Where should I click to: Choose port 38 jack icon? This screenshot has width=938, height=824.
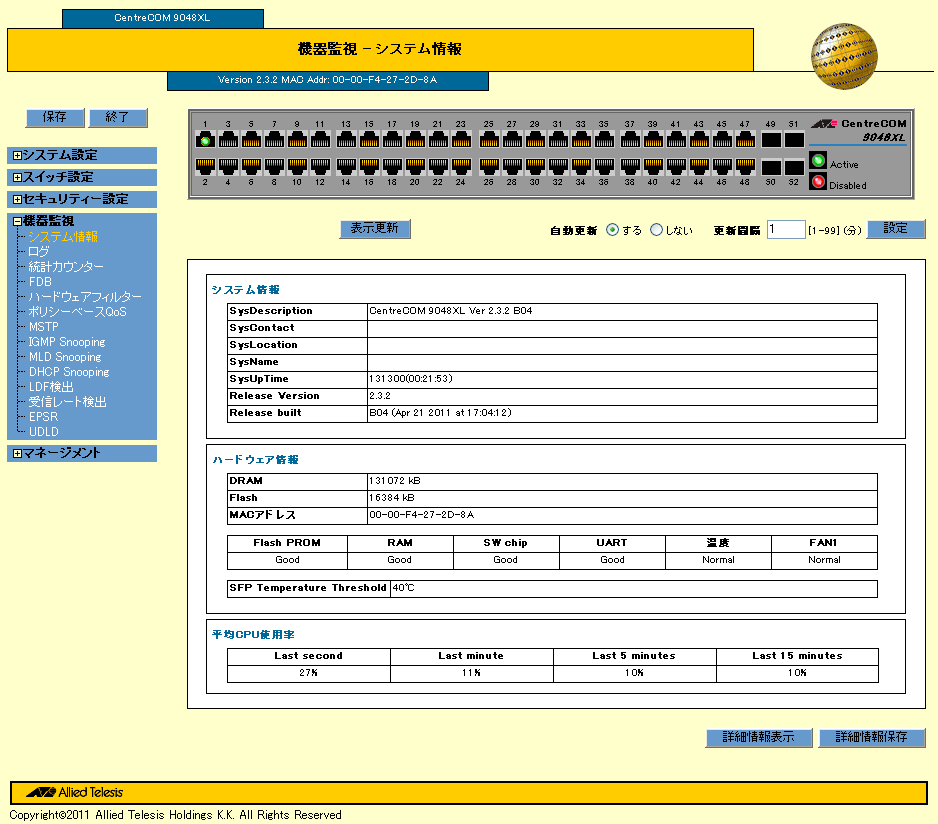coord(629,166)
